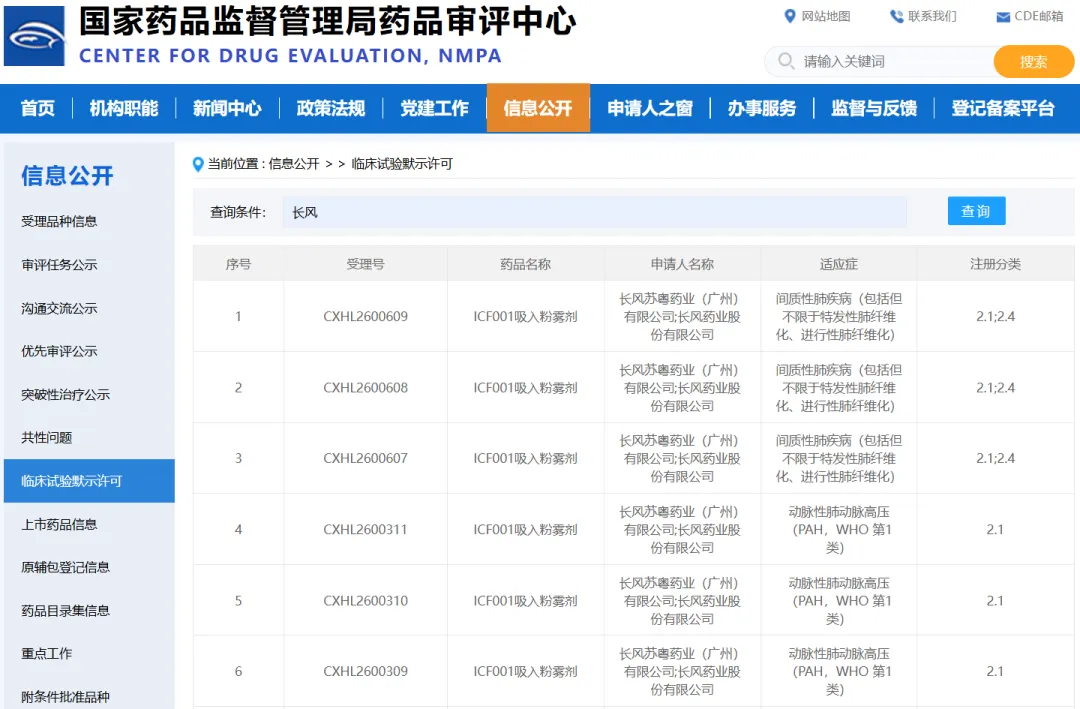Click acceptance number CXHL2600309
Screen dimensions: 1080x709
pos(366,671)
